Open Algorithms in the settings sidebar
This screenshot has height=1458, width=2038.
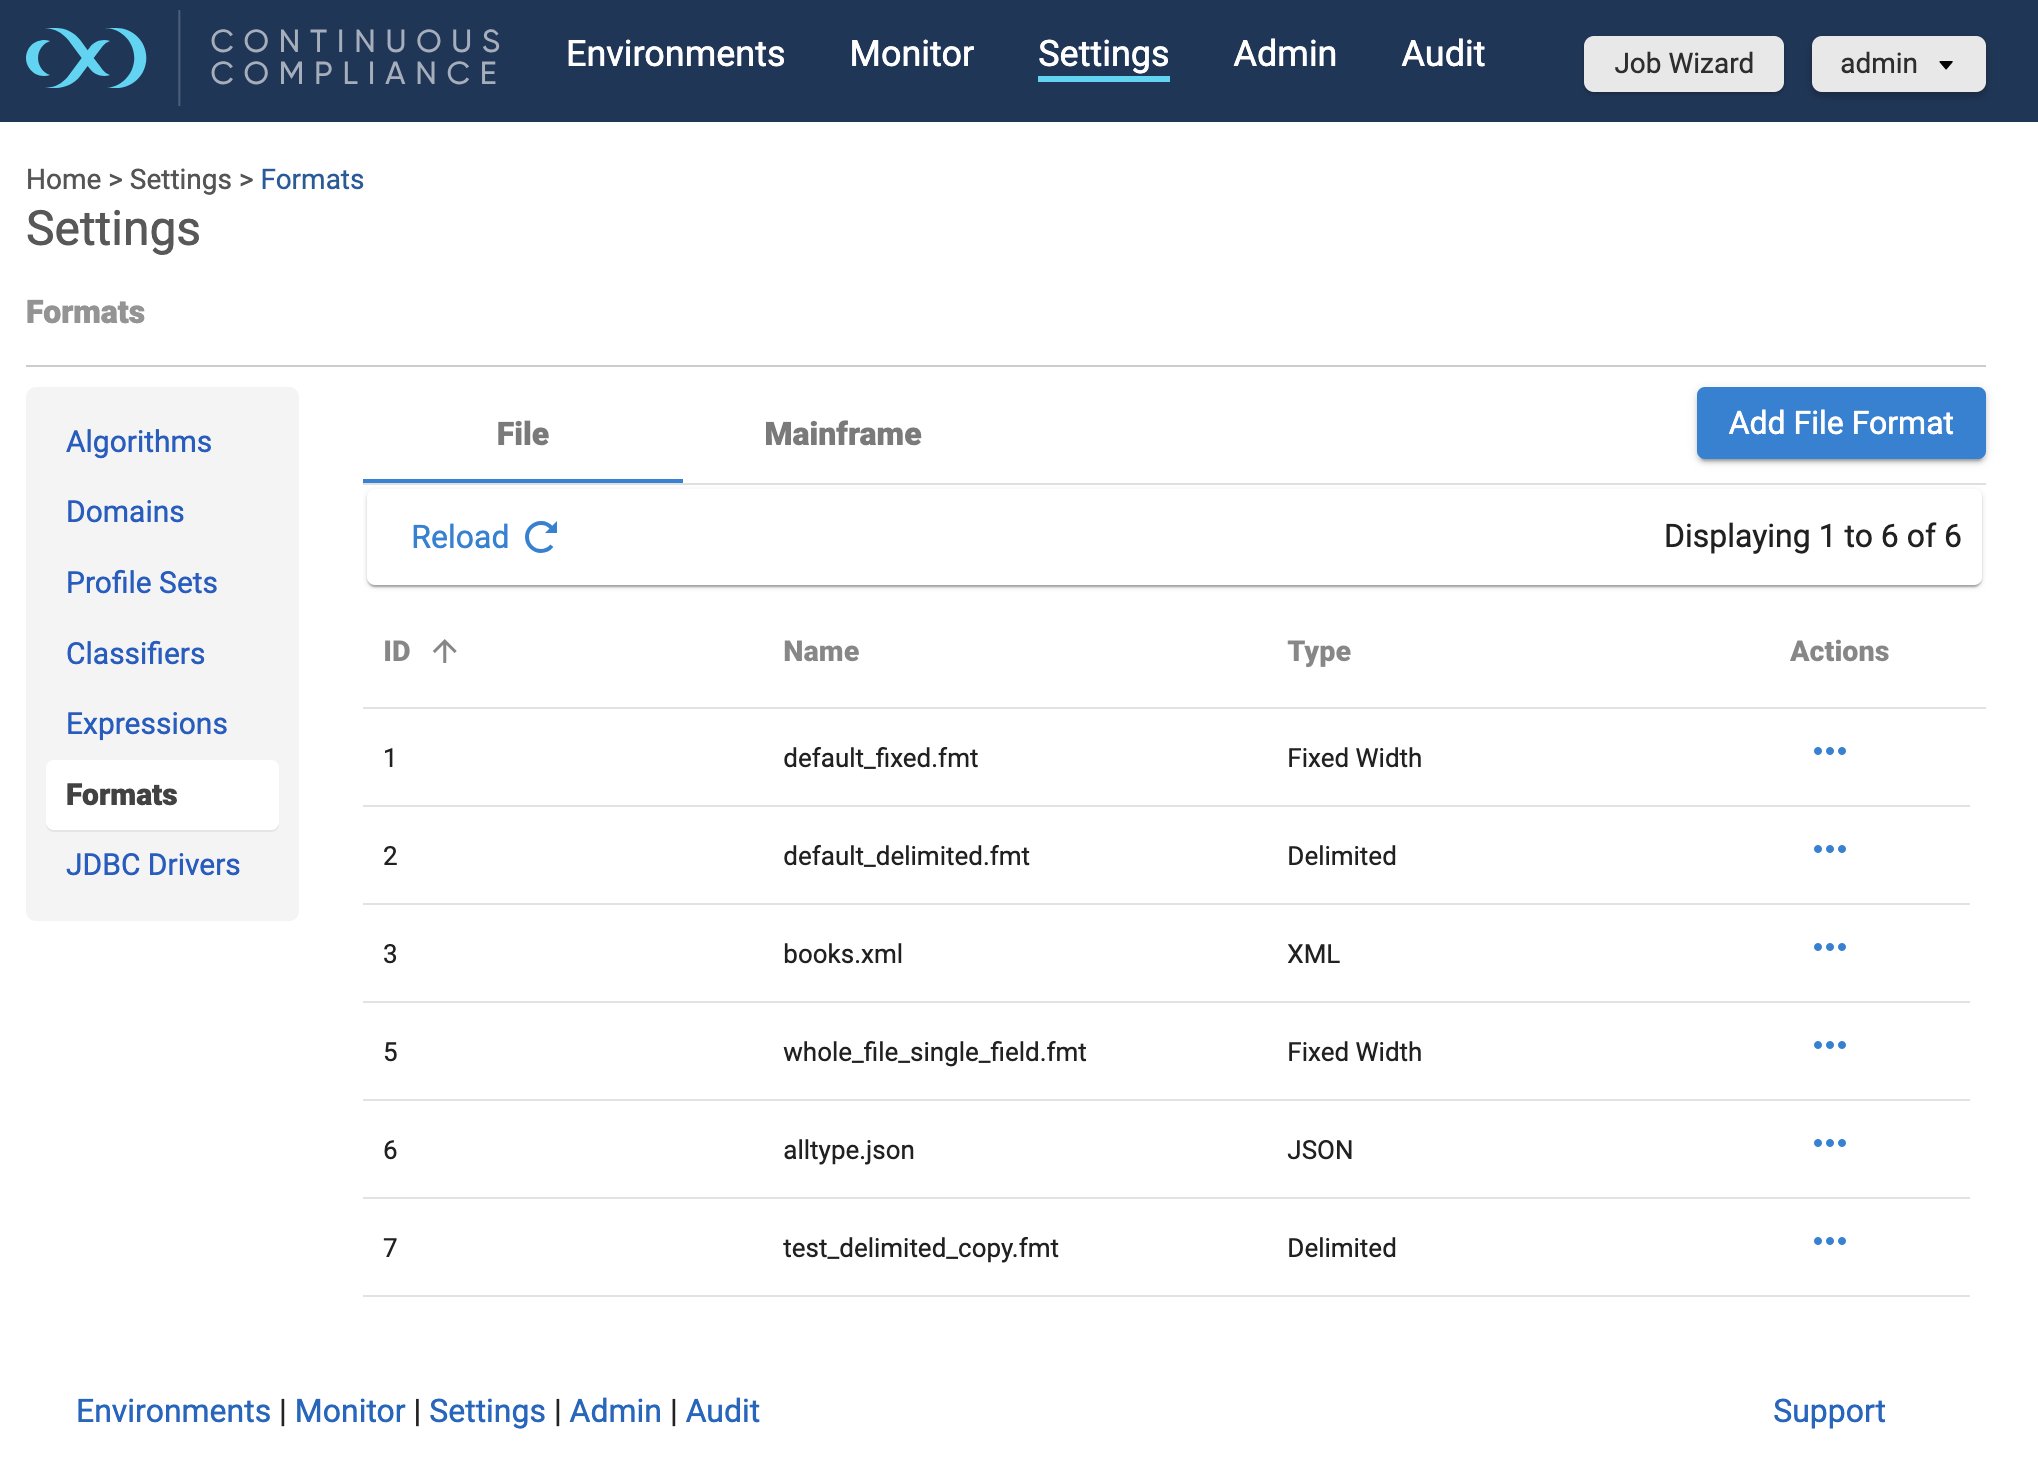point(139,442)
